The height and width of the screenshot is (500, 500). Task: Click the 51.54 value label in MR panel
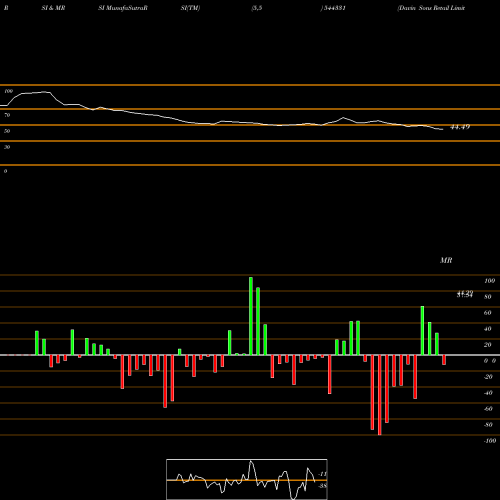465,295
